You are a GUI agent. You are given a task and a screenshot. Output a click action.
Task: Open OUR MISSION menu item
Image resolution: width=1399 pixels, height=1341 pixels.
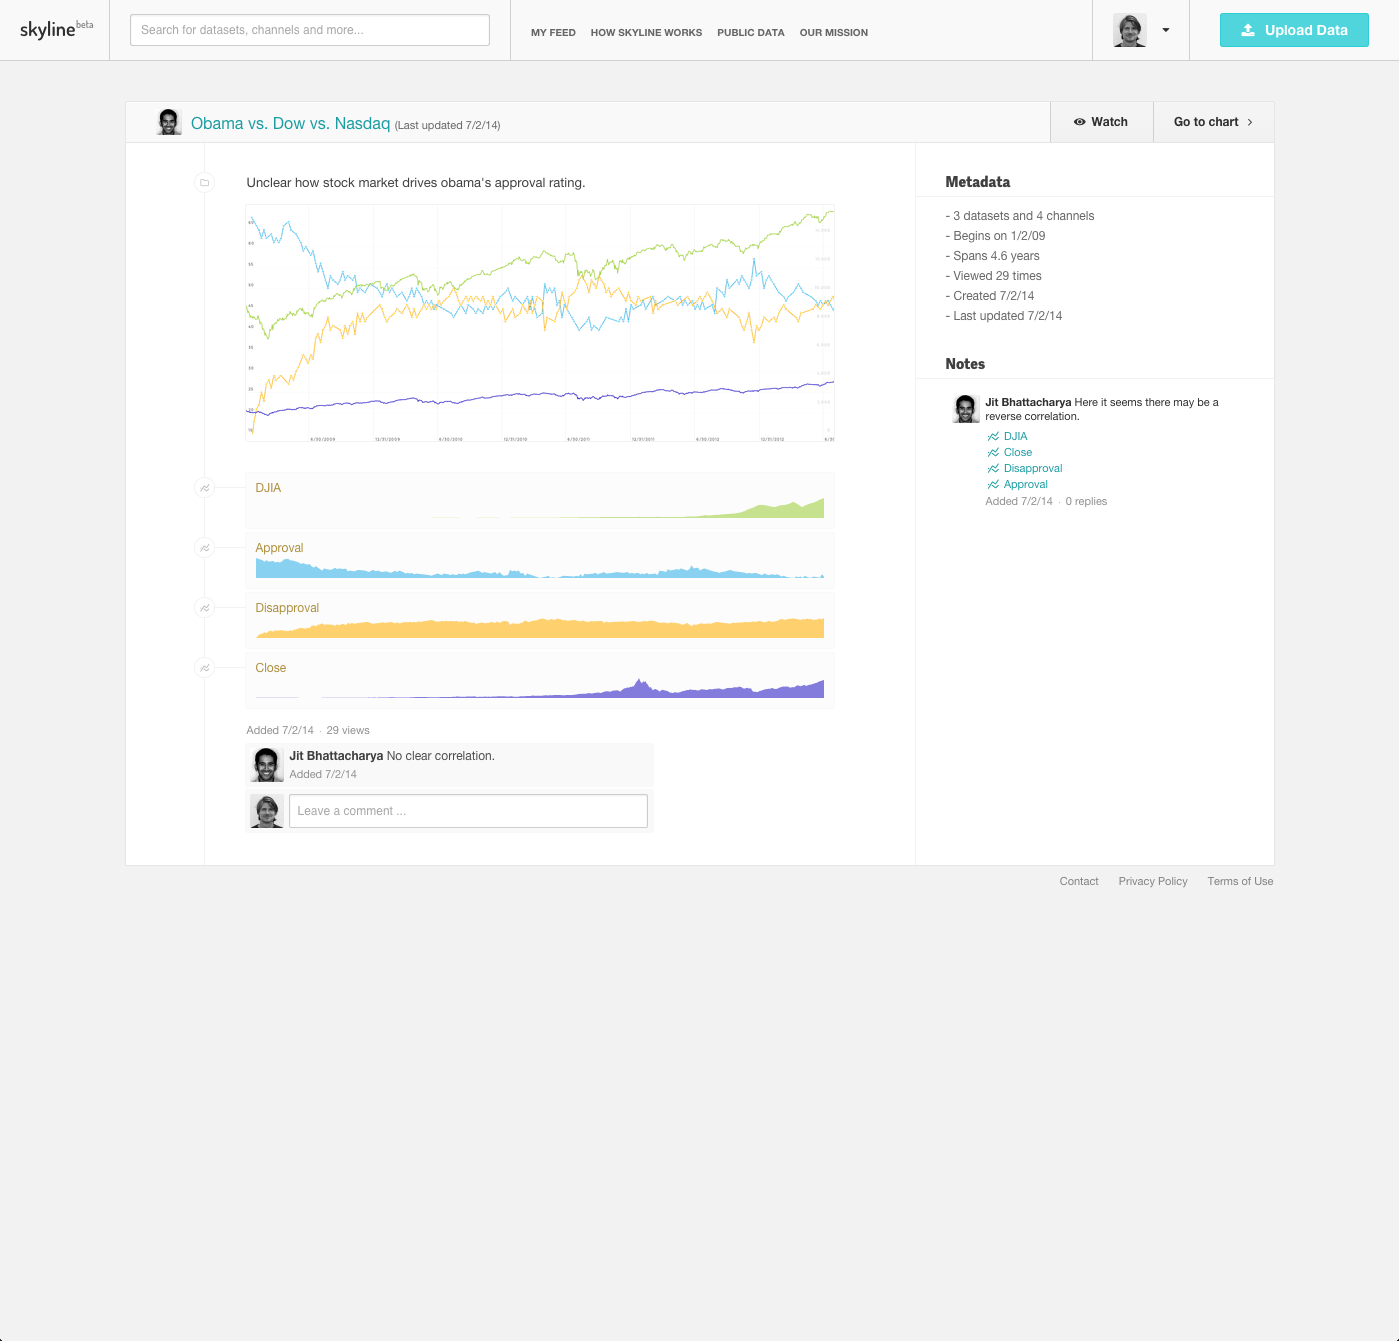pyautogui.click(x=834, y=32)
